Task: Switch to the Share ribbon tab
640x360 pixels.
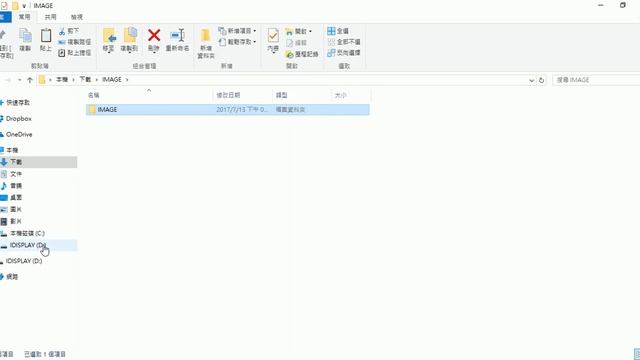Action: 51,17
